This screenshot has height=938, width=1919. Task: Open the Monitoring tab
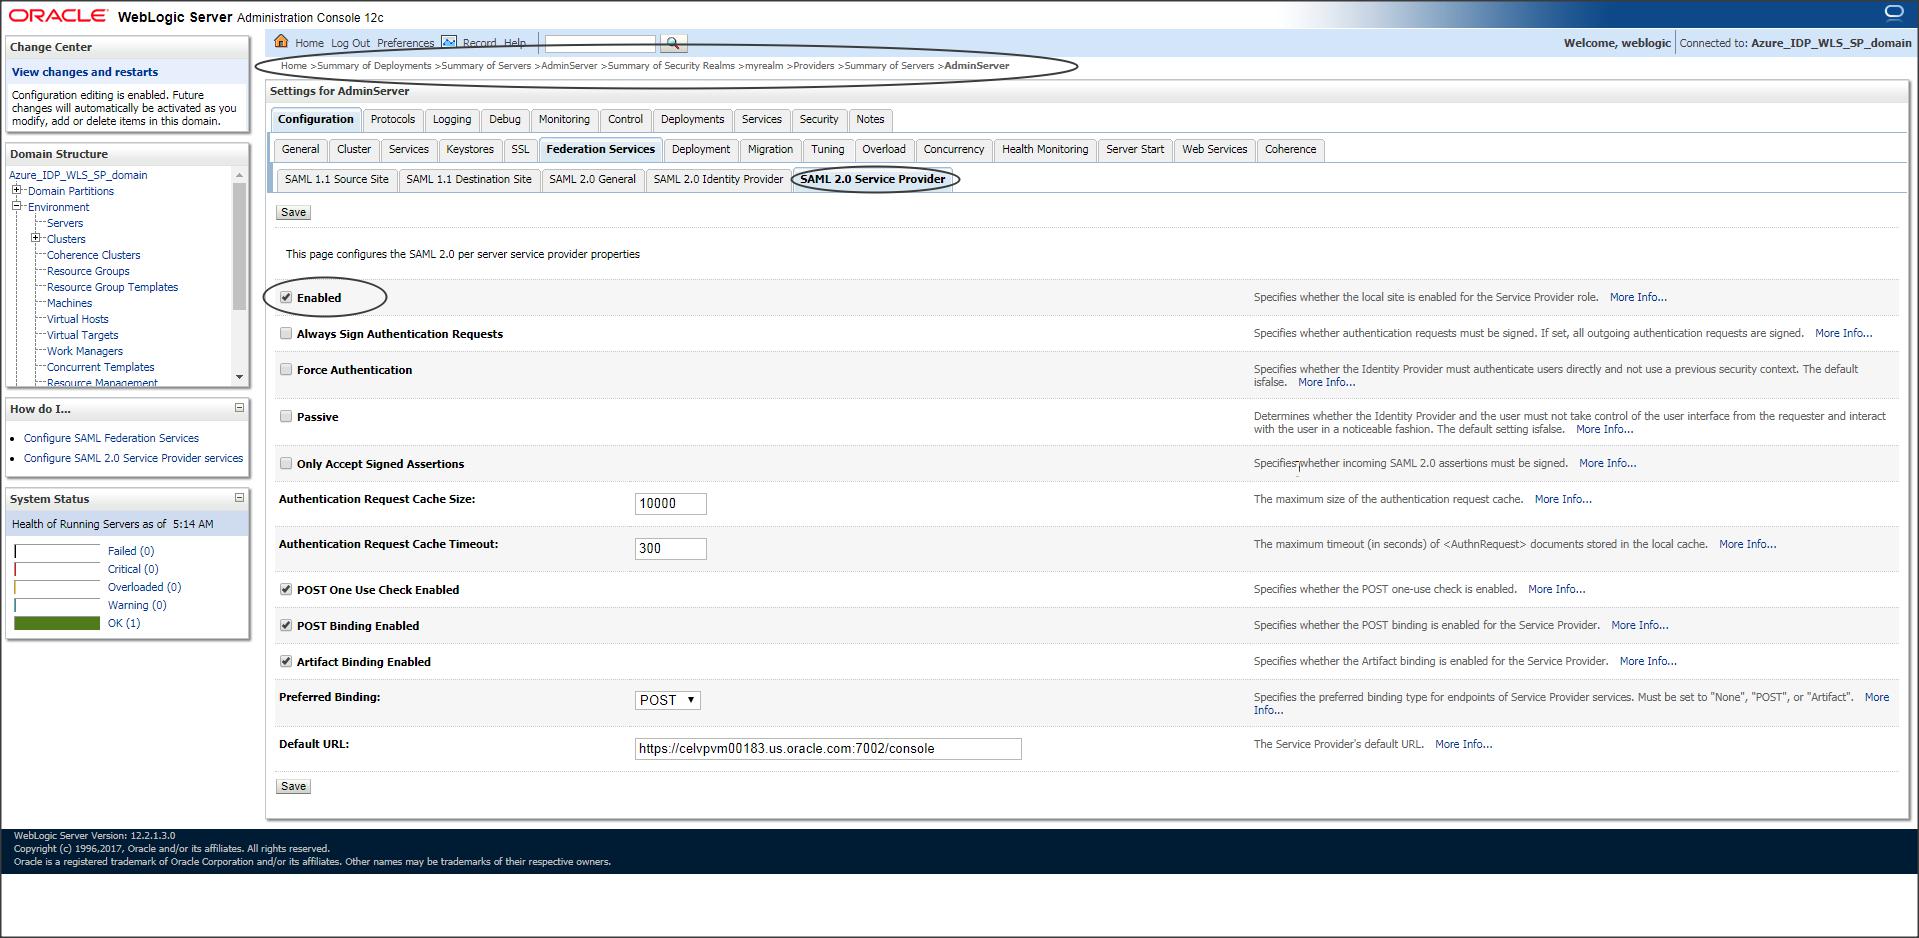564,119
